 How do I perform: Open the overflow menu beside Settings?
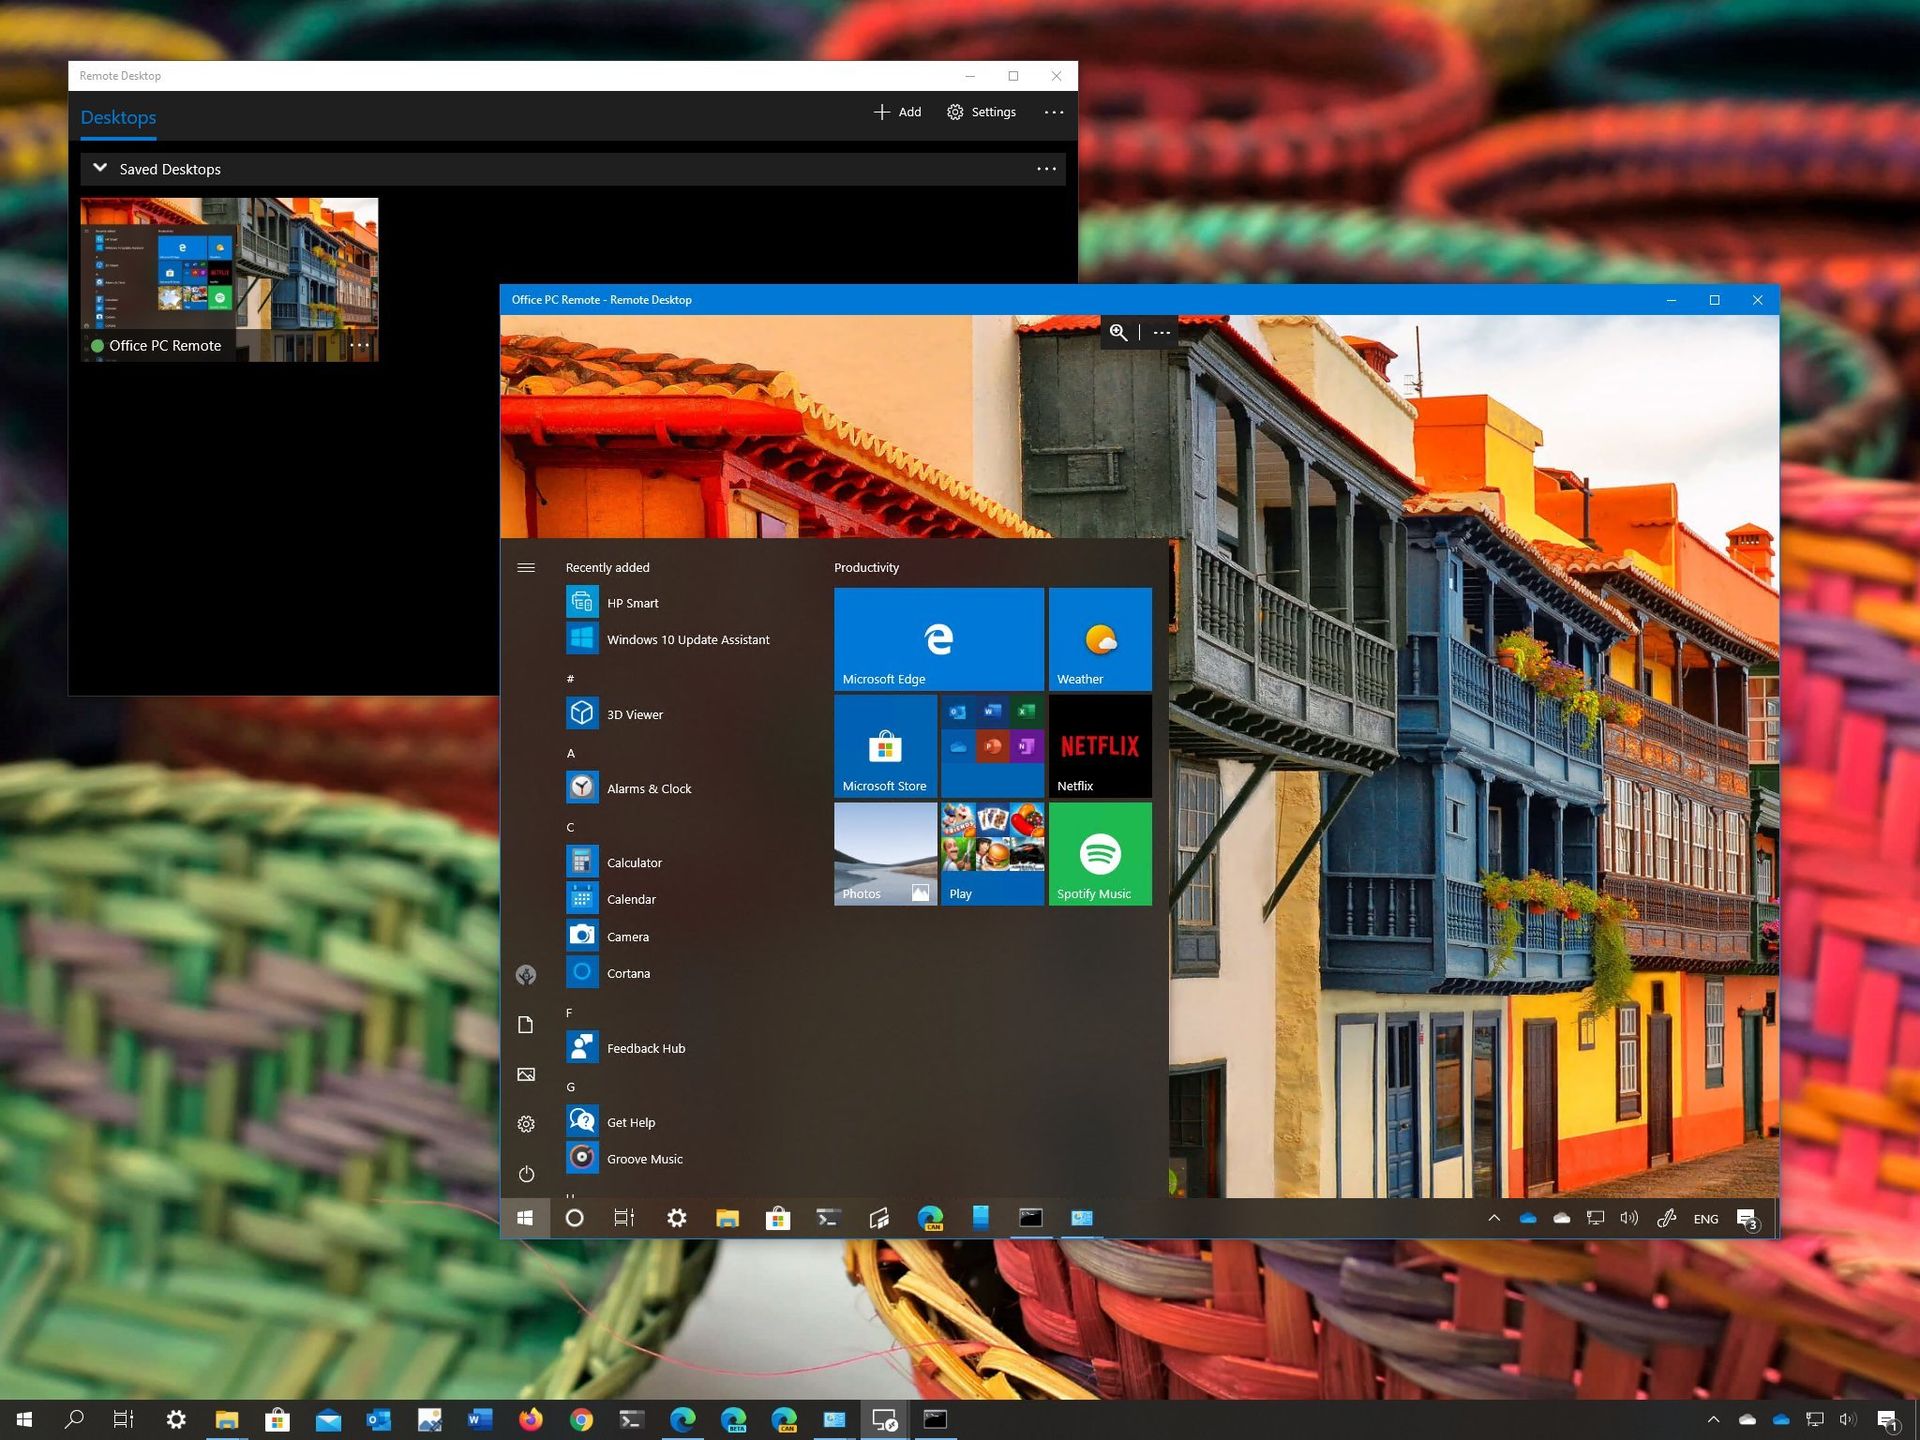click(x=1053, y=112)
